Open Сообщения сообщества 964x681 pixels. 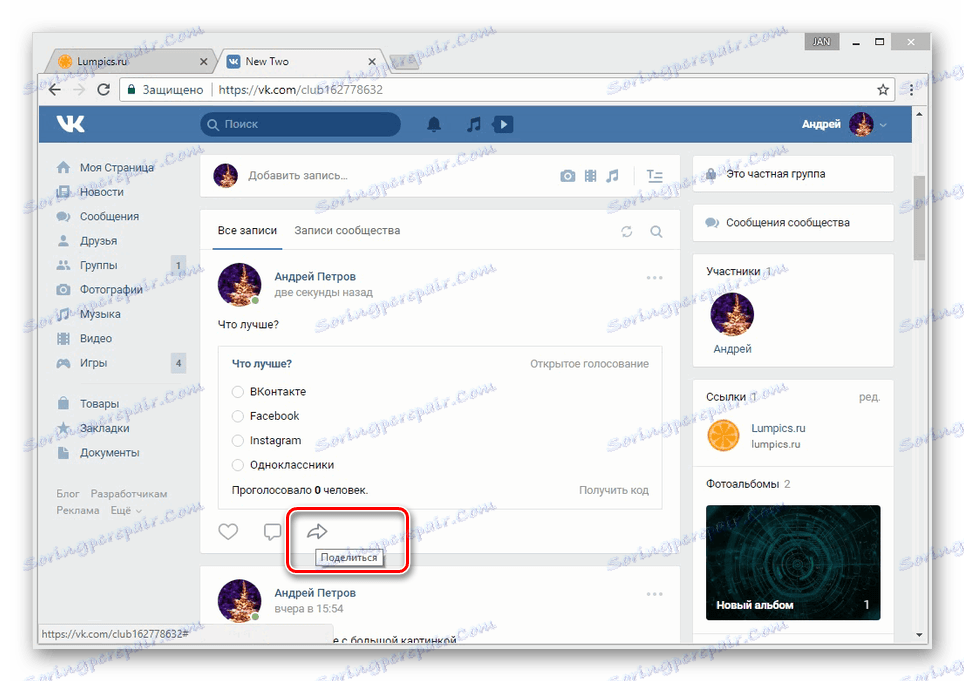[x=788, y=223]
